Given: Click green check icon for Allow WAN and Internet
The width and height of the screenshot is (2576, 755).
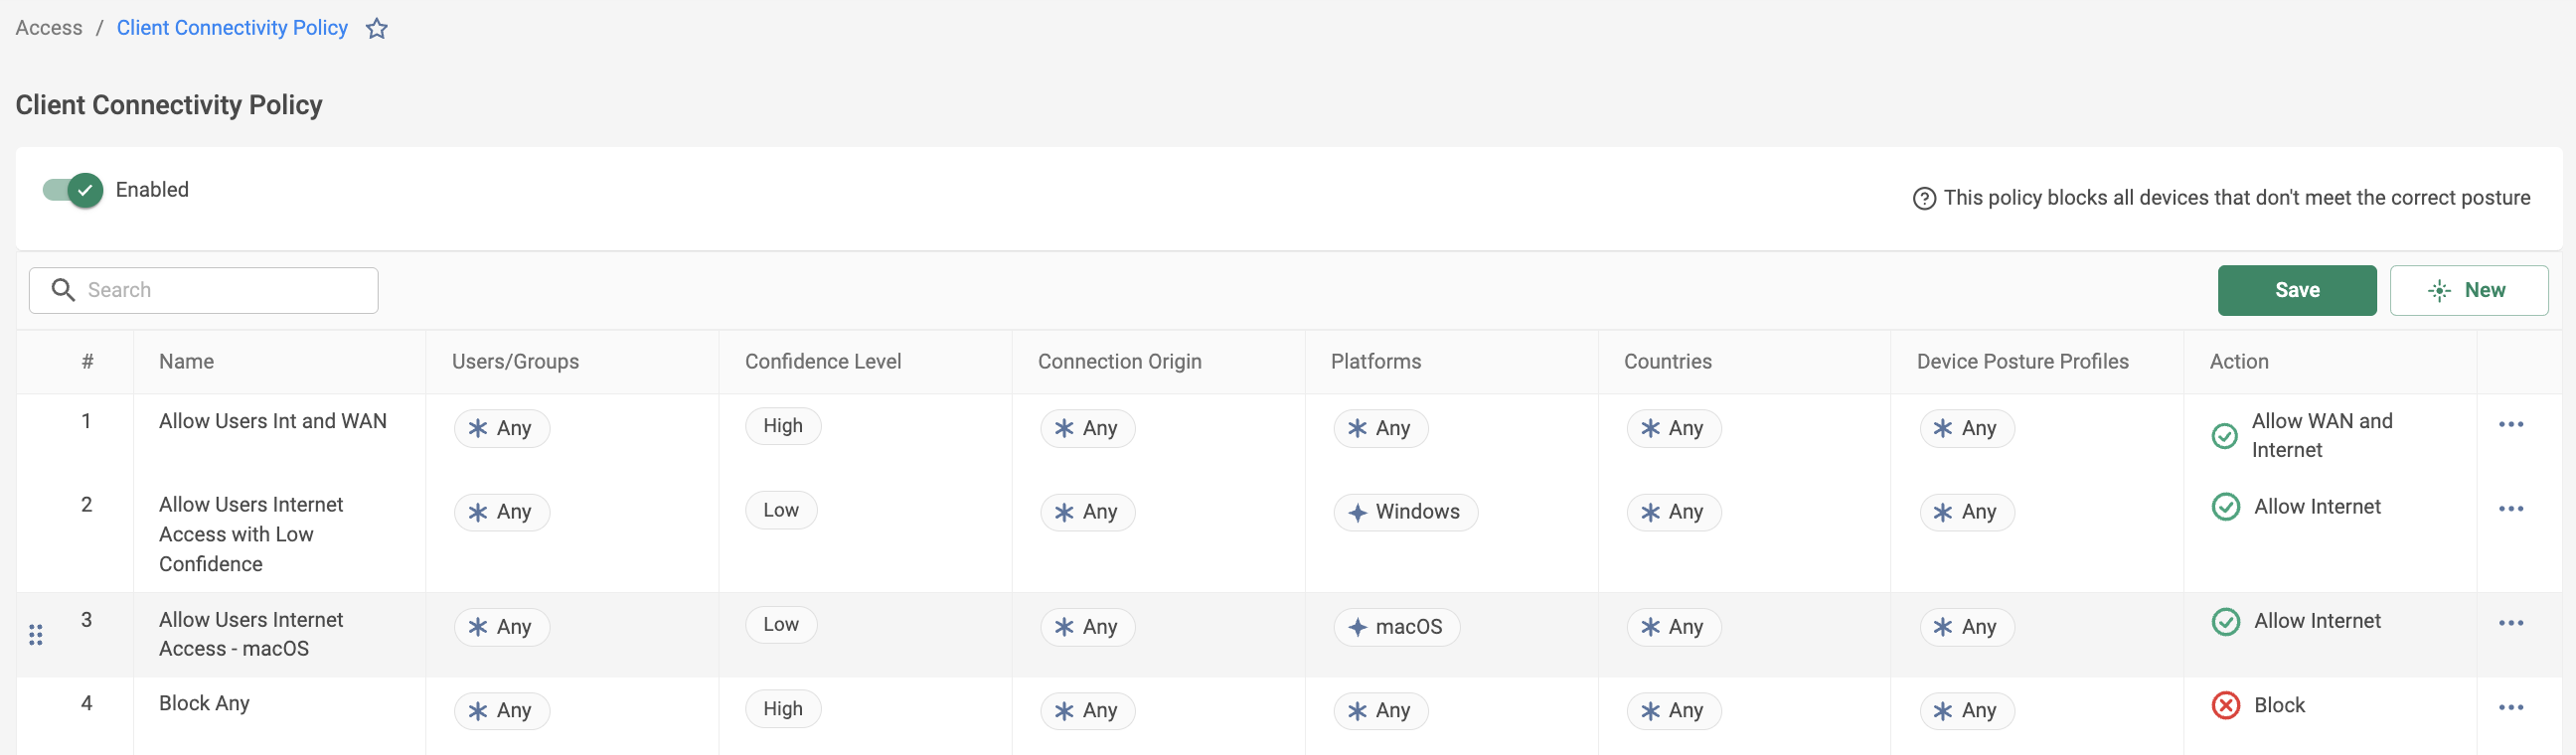Looking at the screenshot, I should [2223, 435].
